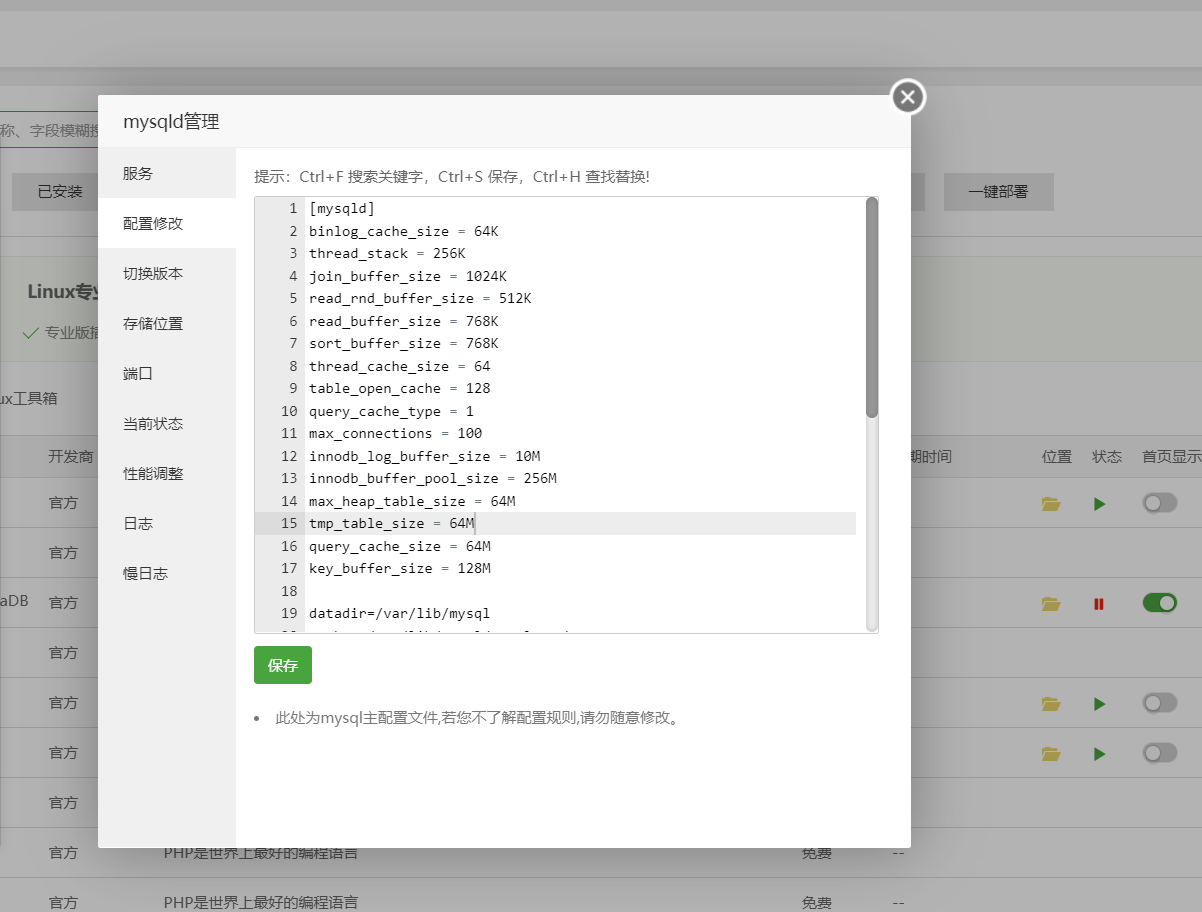This screenshot has width=1202, height=912.
Task: Click the 位置 column header
Action: pyautogui.click(x=1057, y=456)
